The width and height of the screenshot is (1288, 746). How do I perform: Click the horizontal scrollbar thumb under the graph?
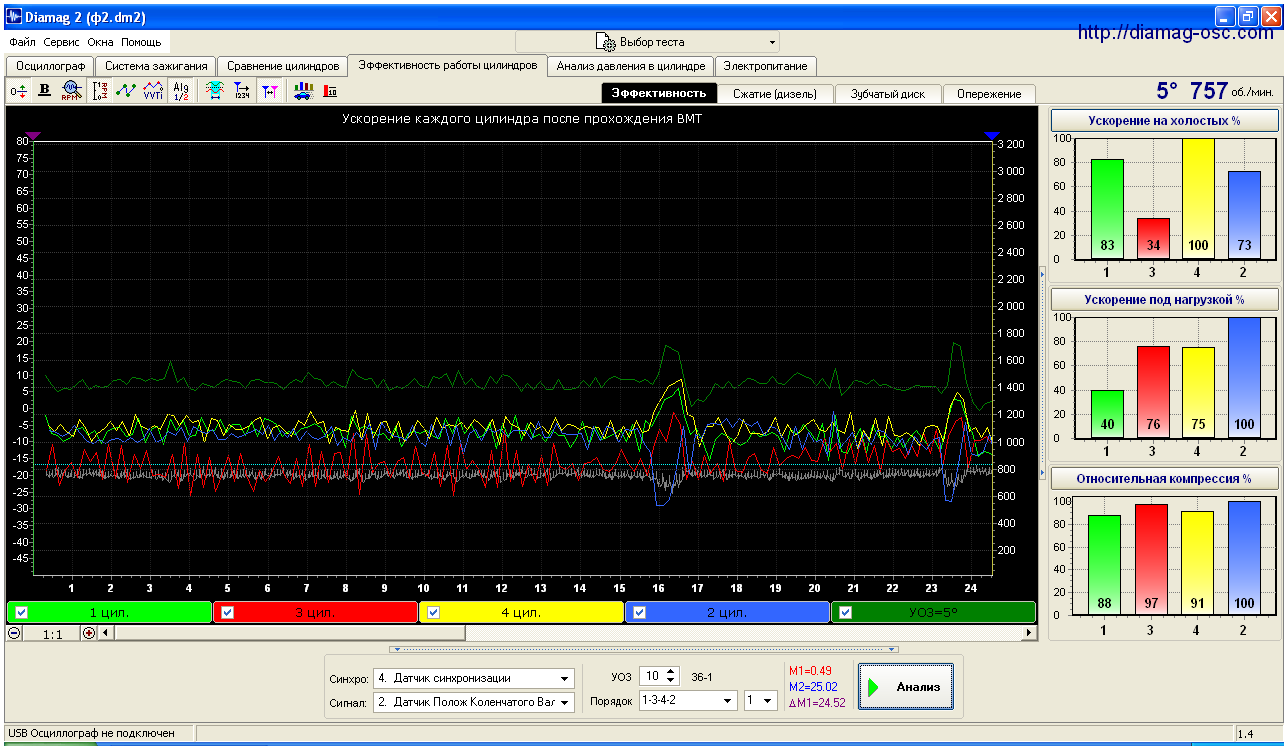[290, 633]
